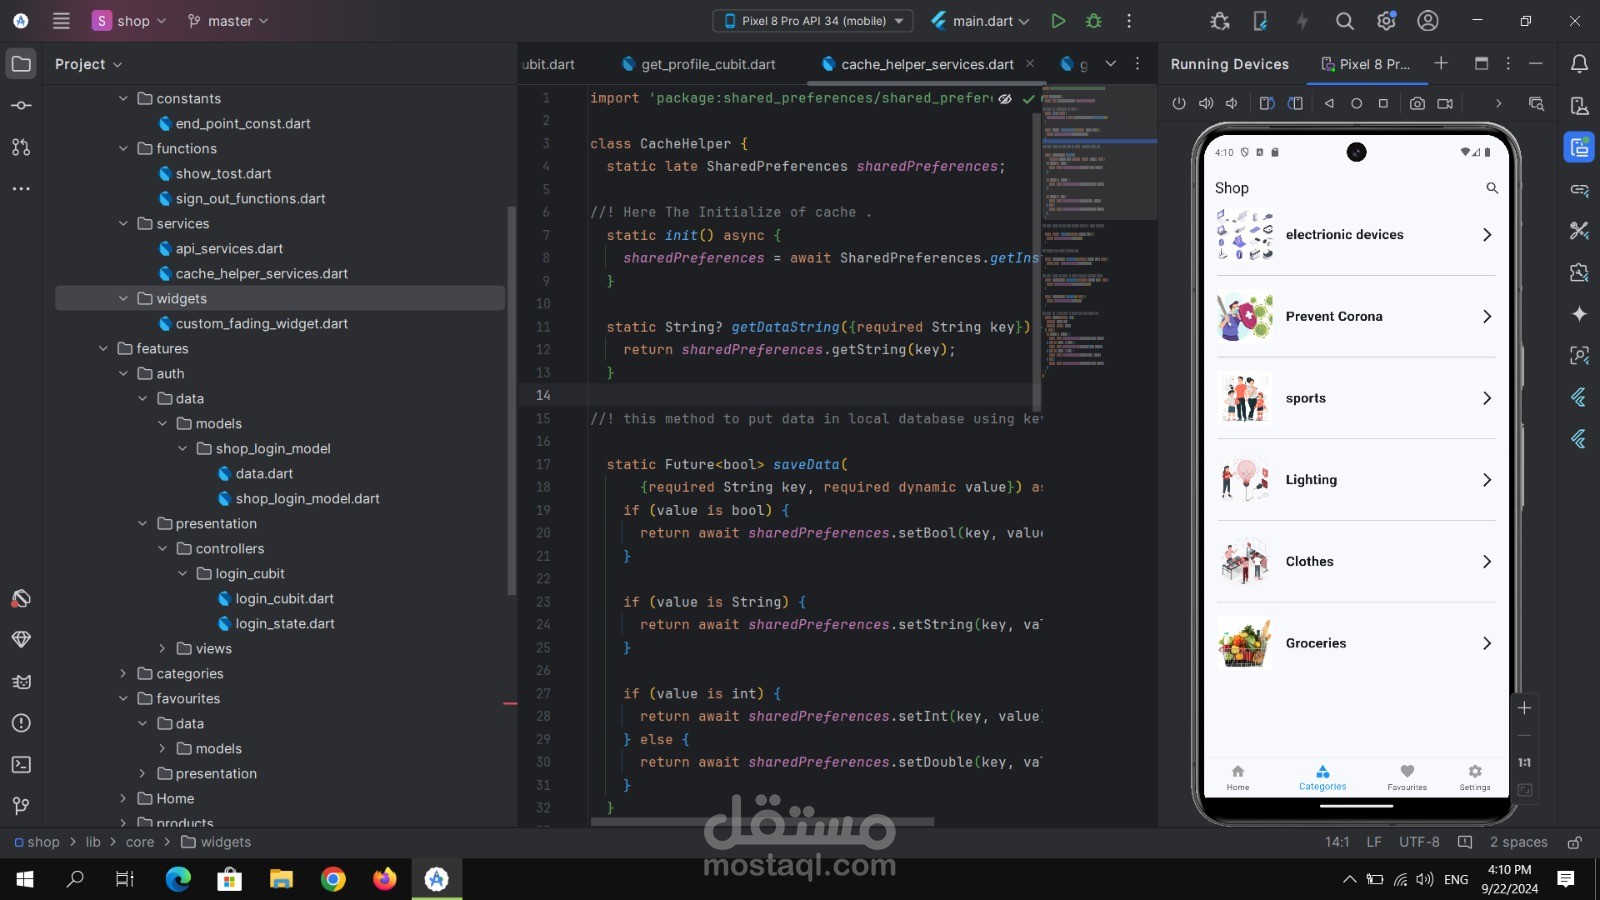The height and width of the screenshot is (900, 1600).
Task: Open the Pixel 8 Pro device selector dropdown
Action: click(x=813, y=20)
